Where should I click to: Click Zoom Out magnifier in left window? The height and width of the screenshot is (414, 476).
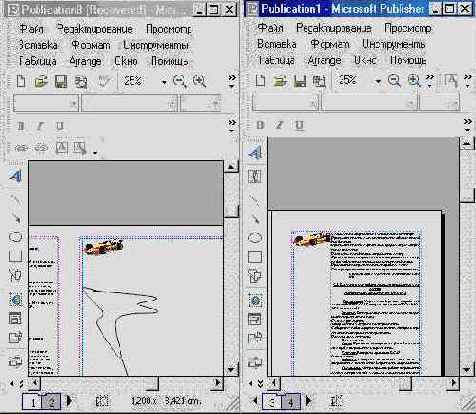pos(180,81)
